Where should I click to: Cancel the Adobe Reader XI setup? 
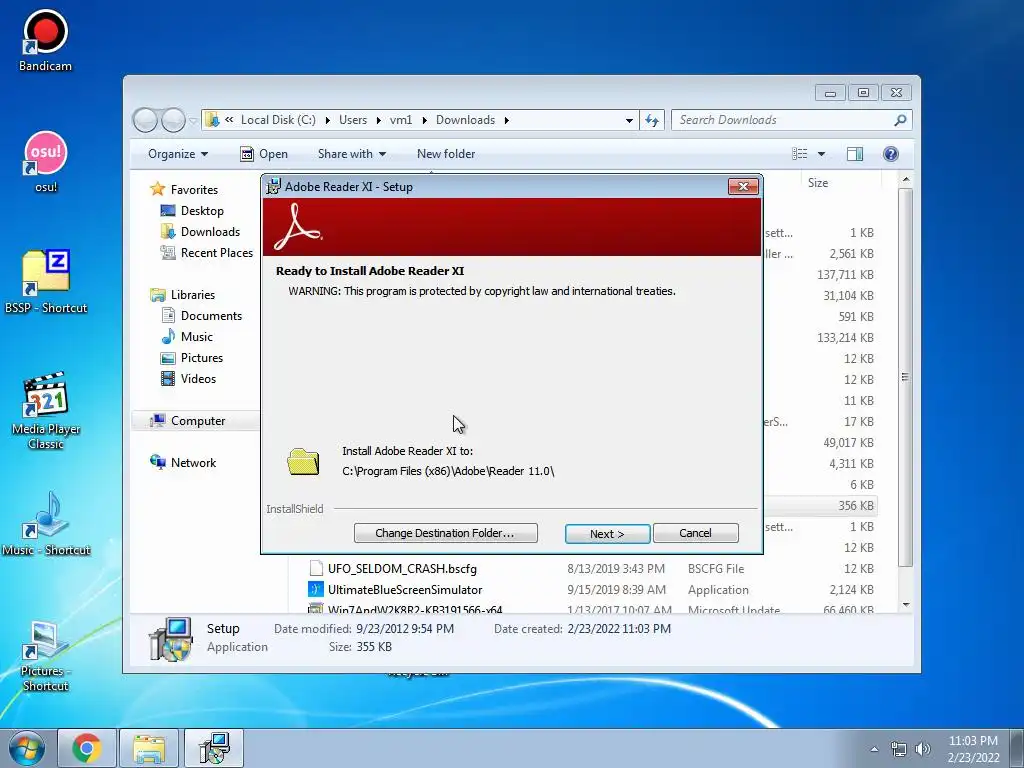click(x=696, y=533)
